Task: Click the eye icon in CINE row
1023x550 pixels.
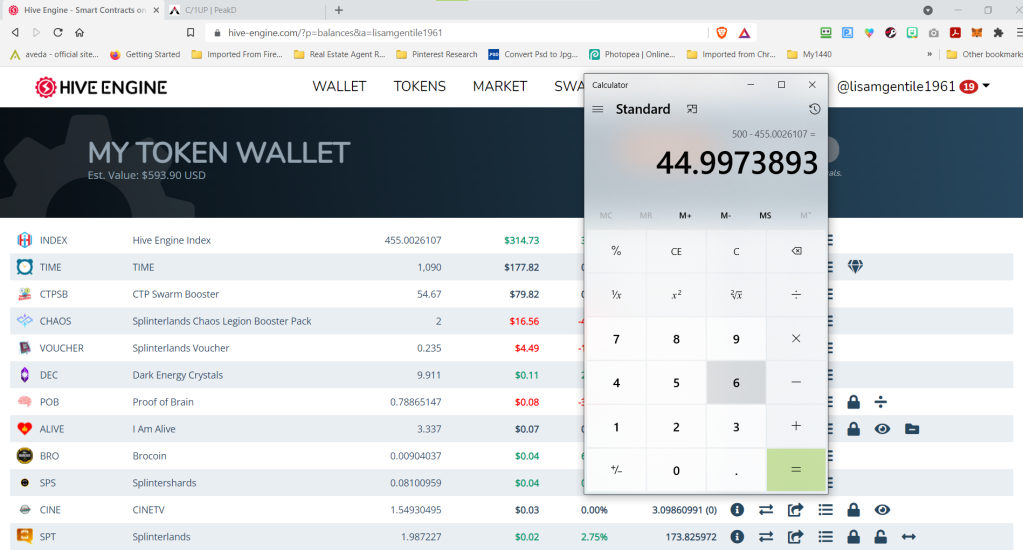Action: (882, 510)
